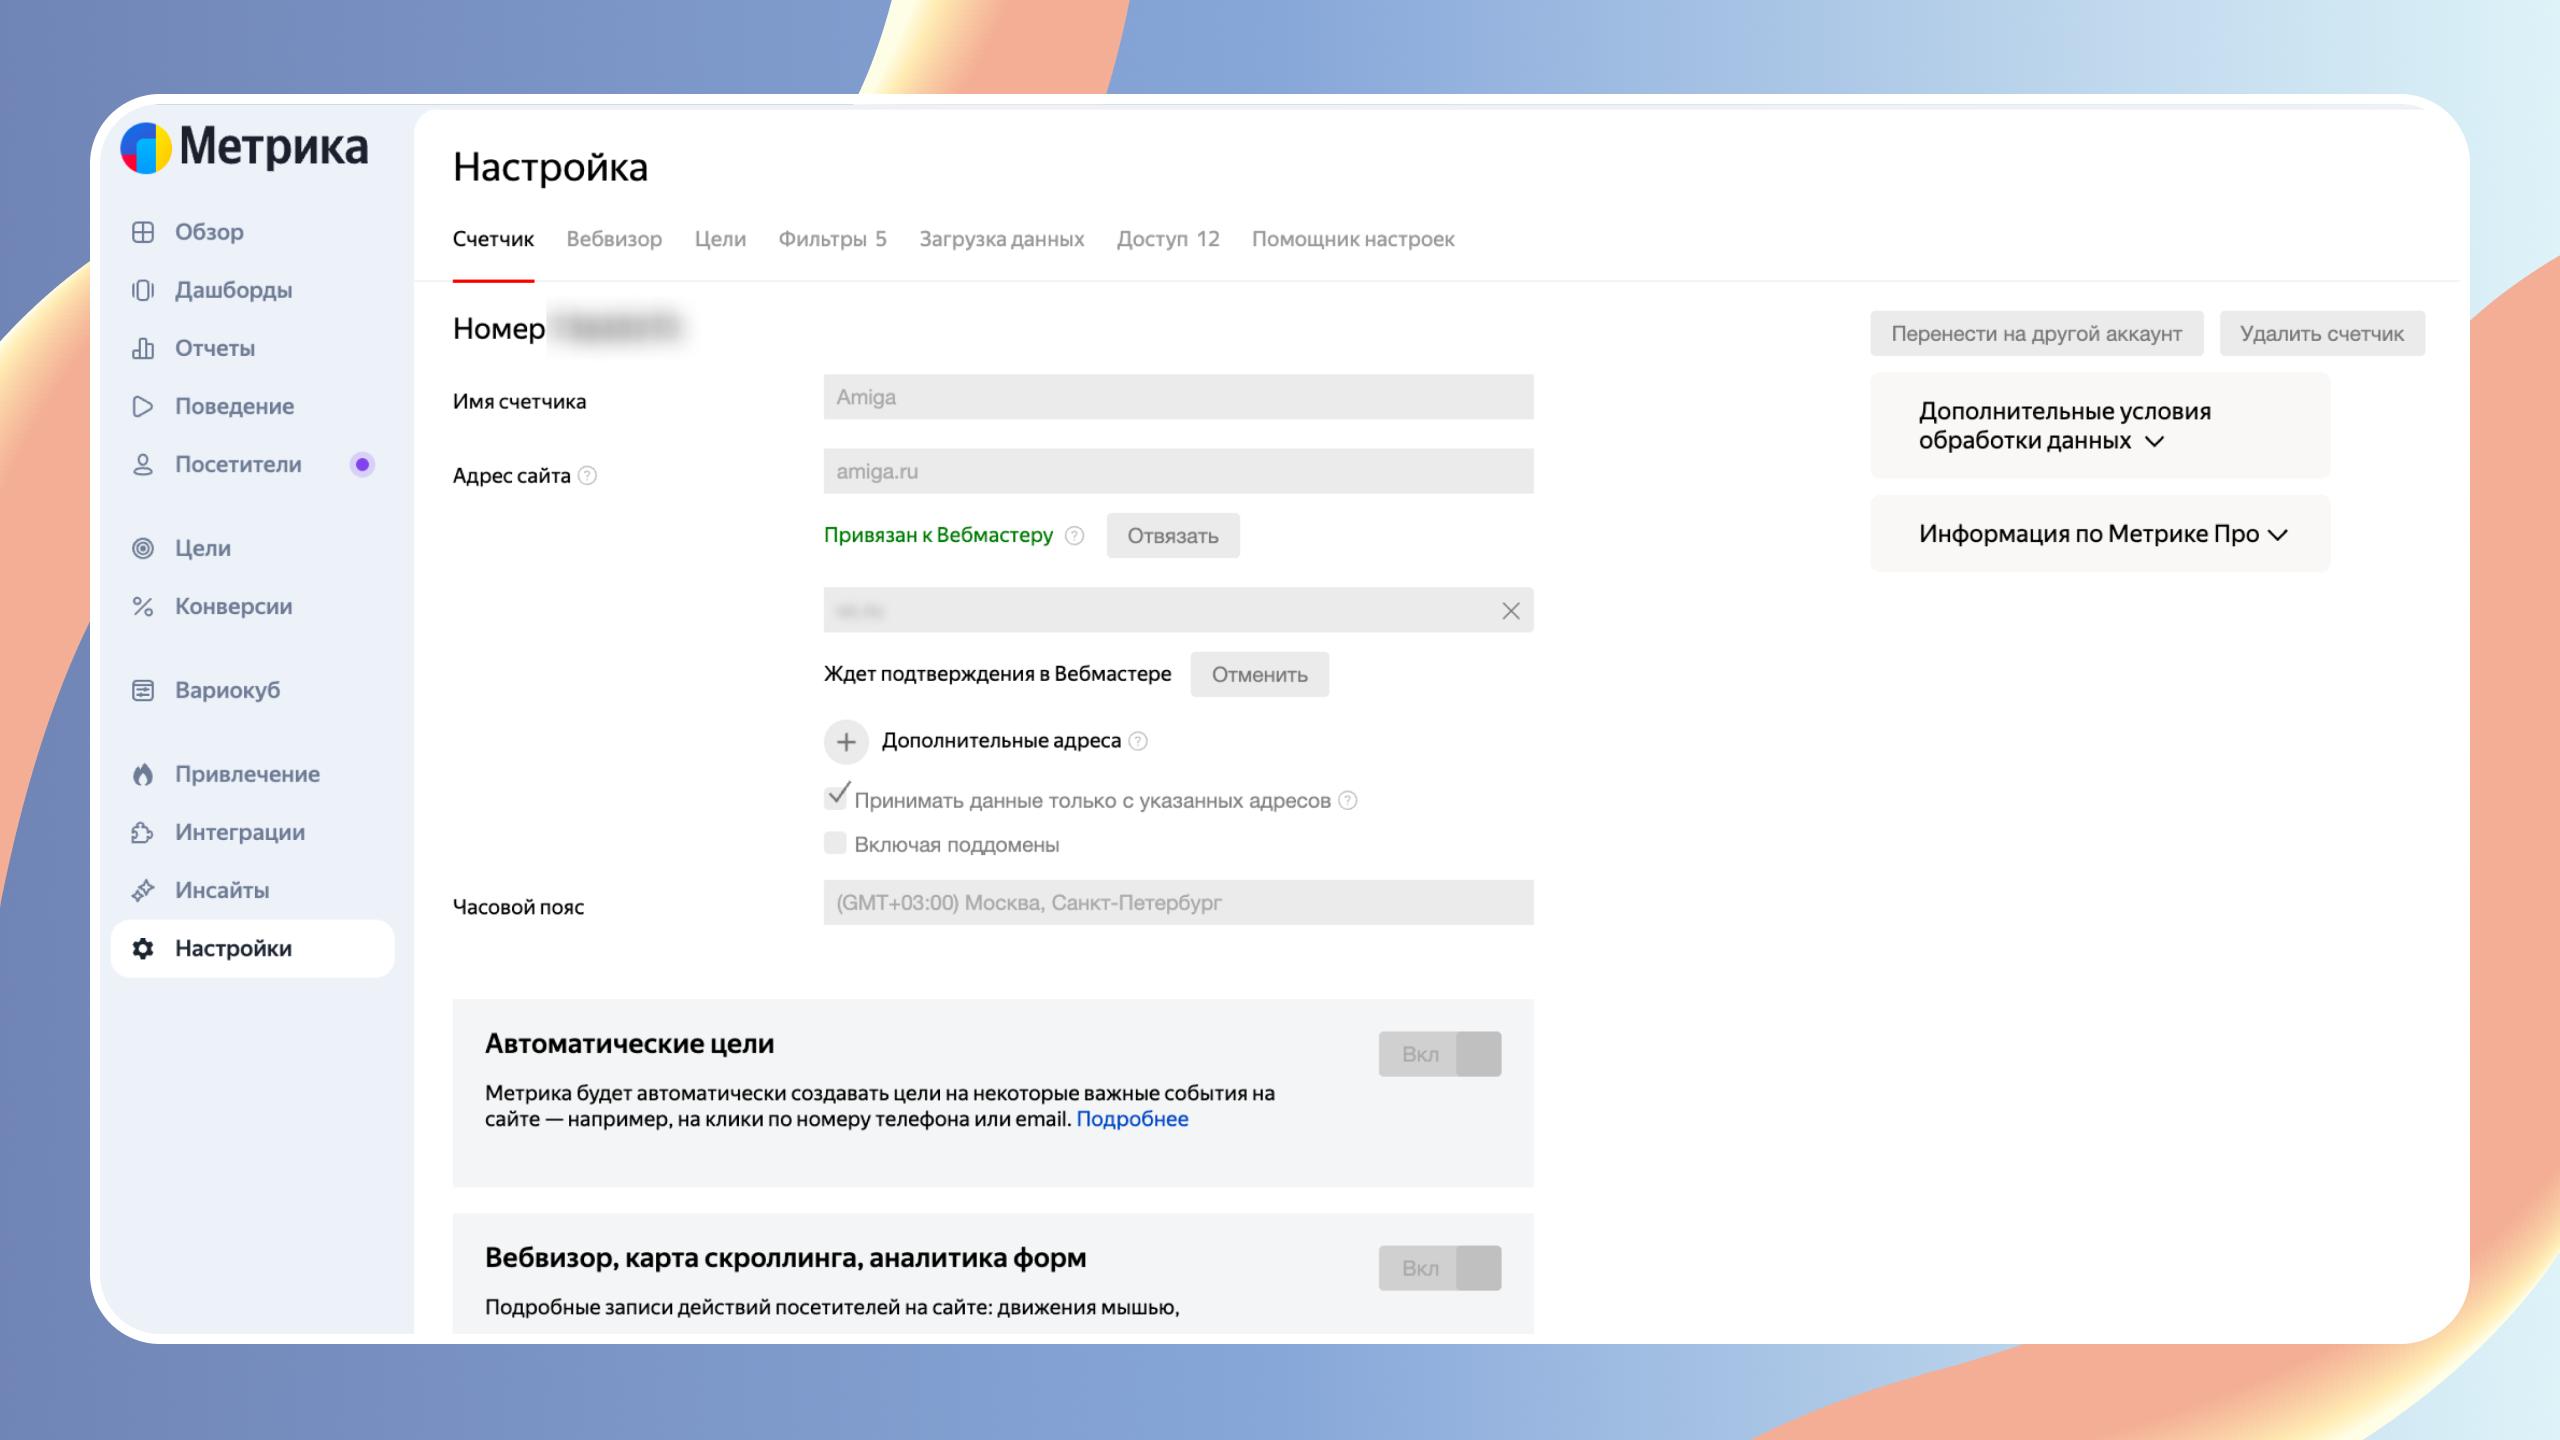Image resolution: width=2560 pixels, height=1440 pixels.
Task: Open Посетители in the sidebar
Action: 238,464
